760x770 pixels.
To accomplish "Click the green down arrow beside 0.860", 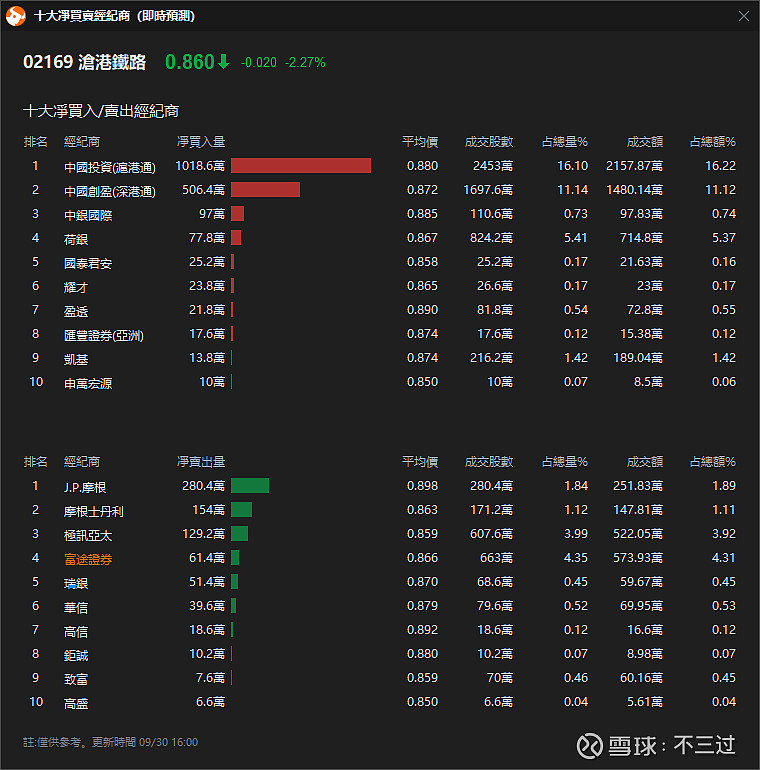I will coord(223,62).
